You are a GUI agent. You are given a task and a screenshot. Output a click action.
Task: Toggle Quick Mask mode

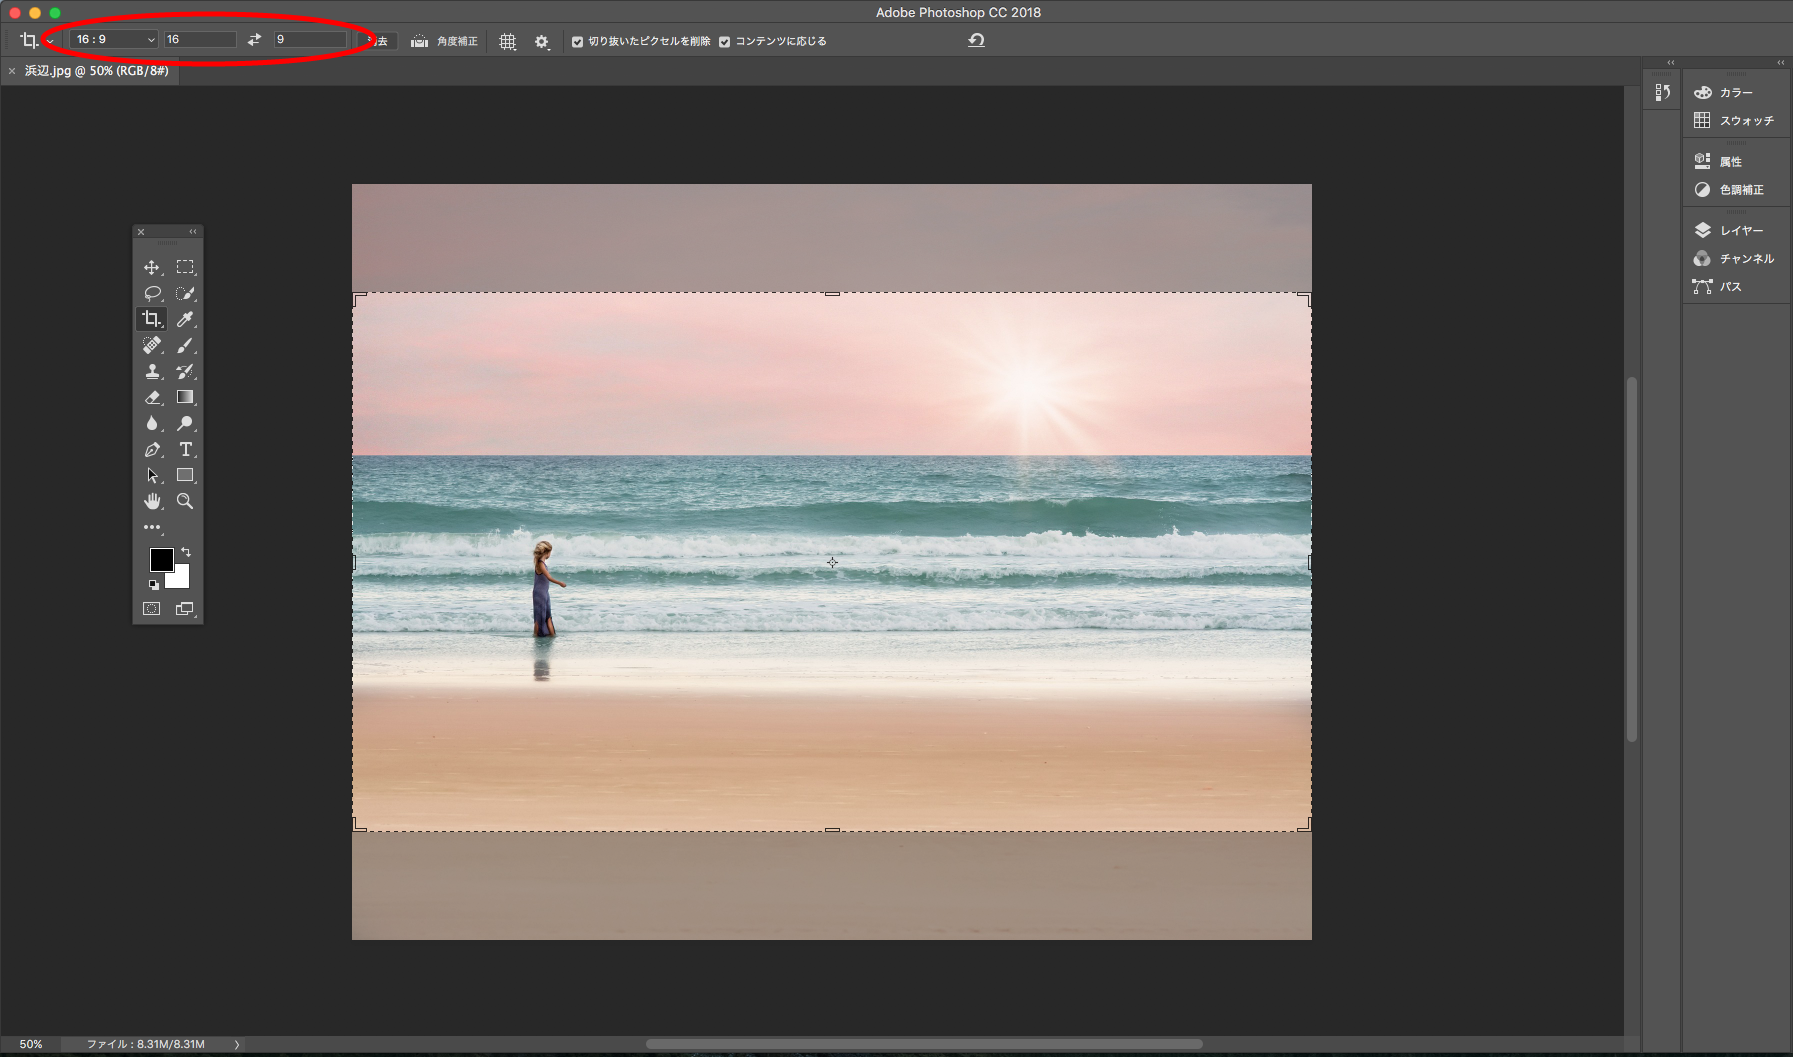[x=152, y=608]
